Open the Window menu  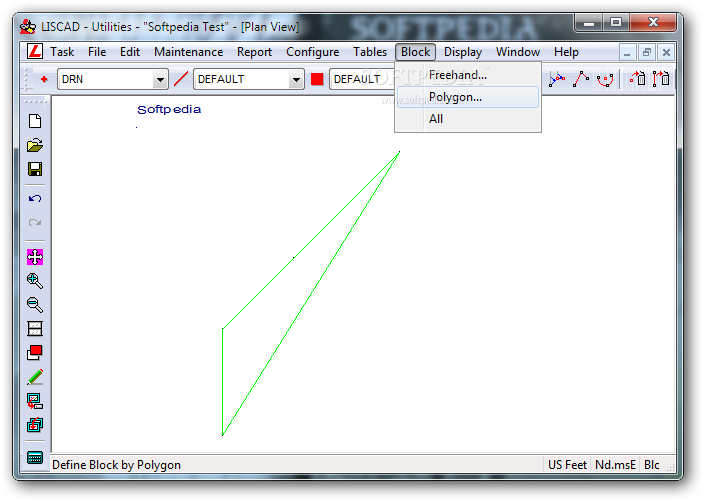click(518, 52)
